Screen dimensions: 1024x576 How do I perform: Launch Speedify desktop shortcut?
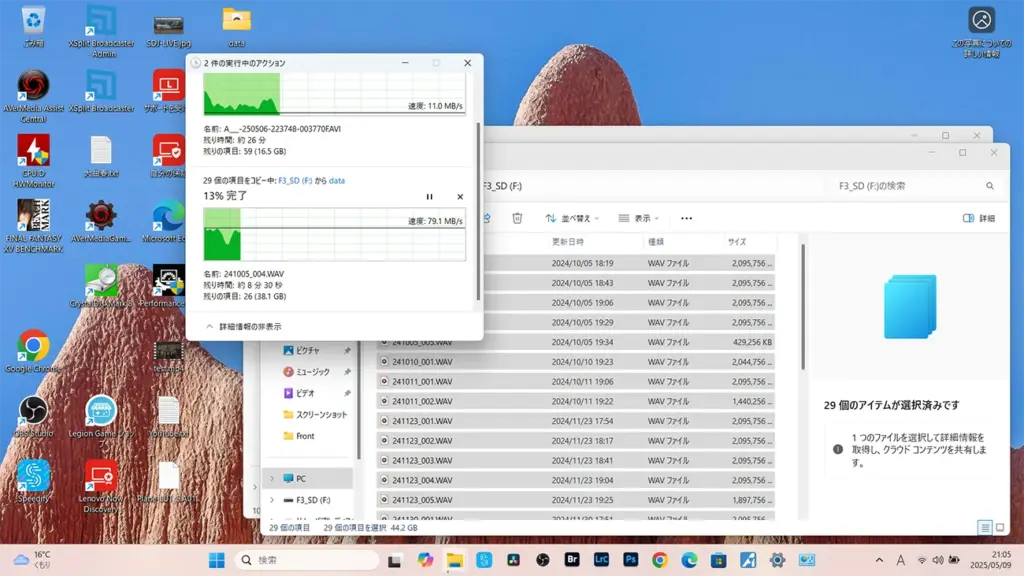(33, 481)
